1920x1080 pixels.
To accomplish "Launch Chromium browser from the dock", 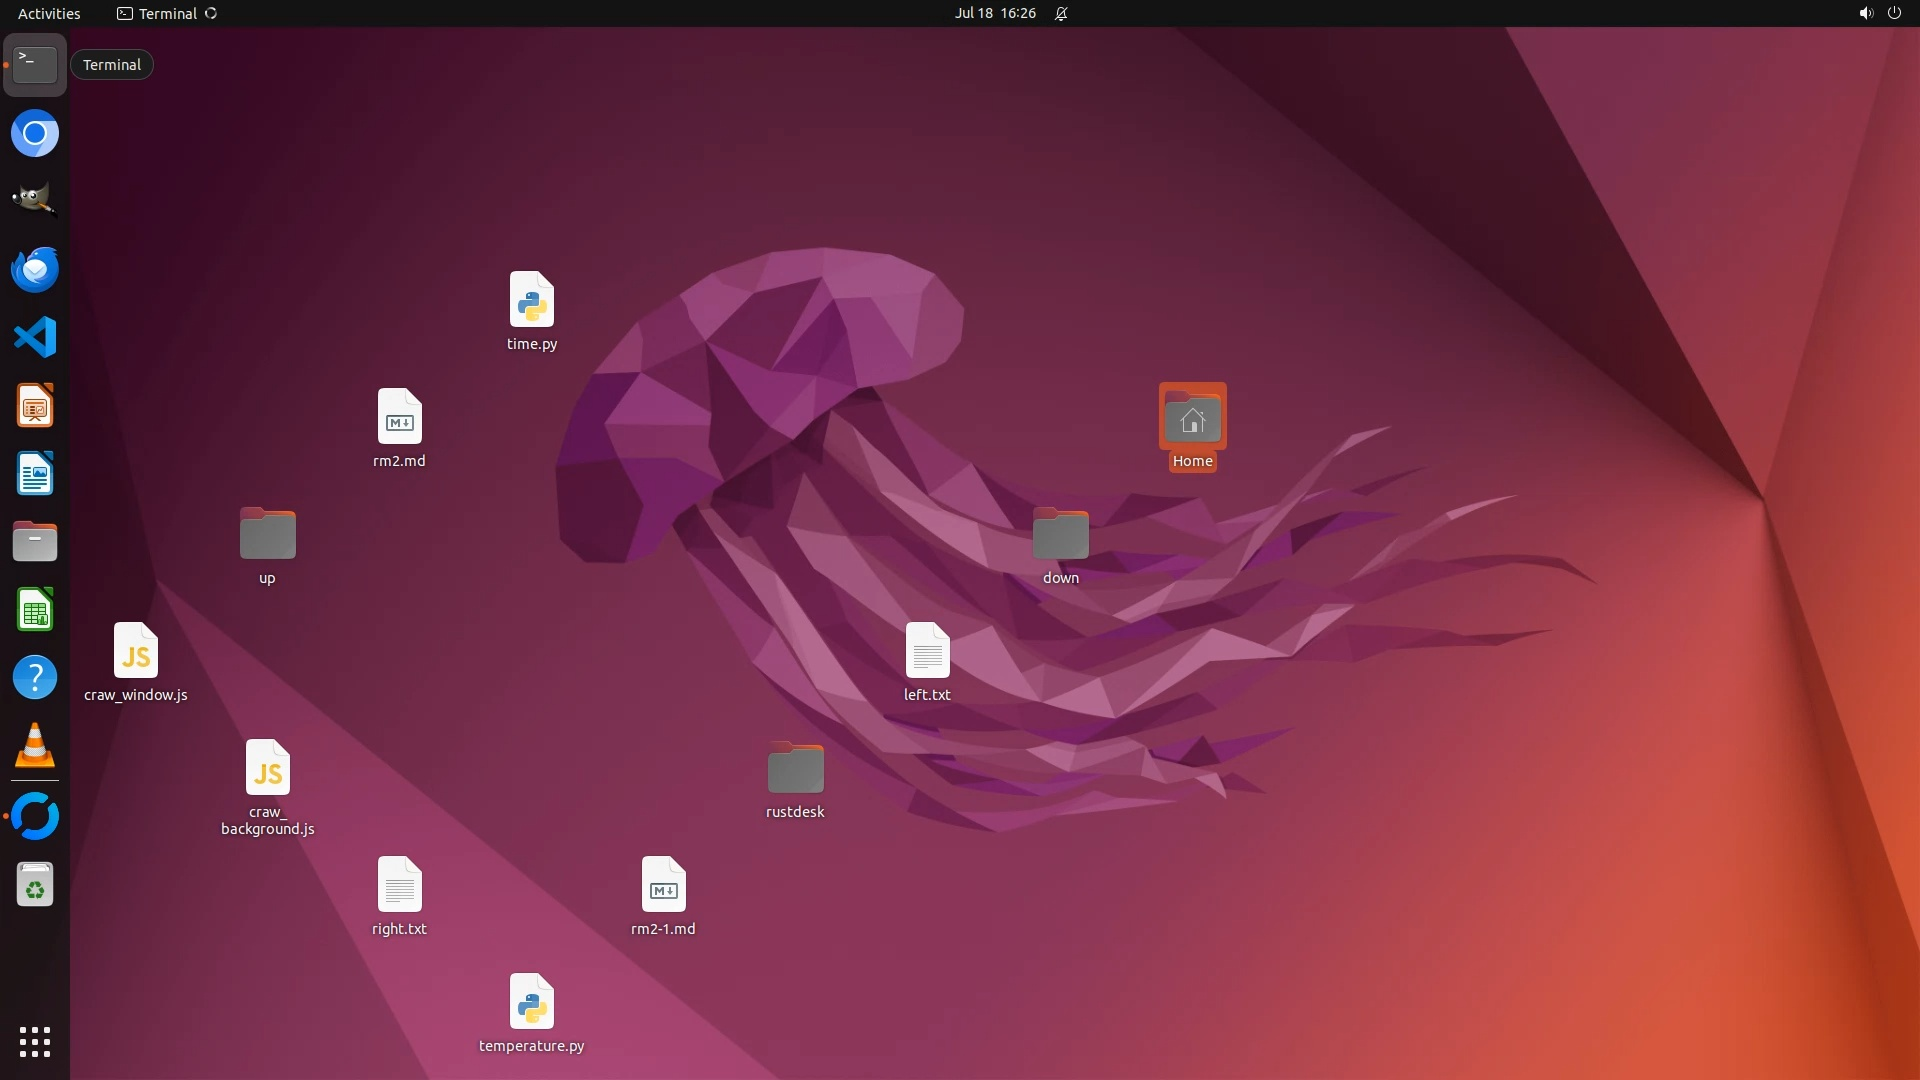I will (x=35, y=134).
